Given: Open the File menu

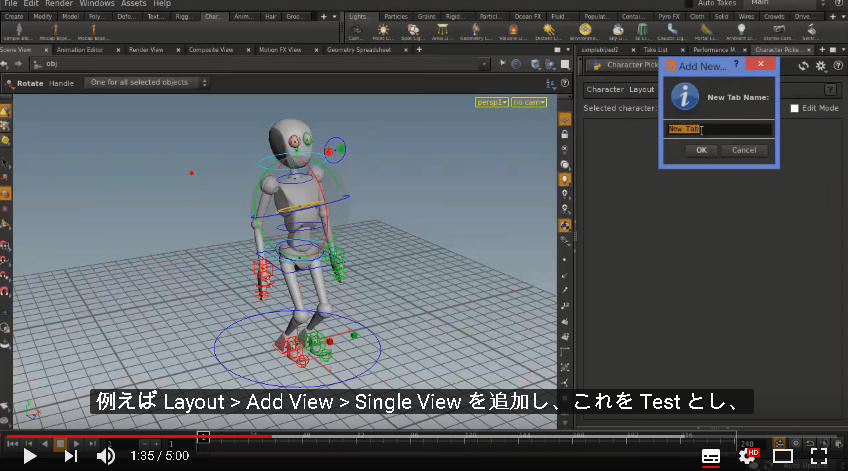Looking at the screenshot, I should [11, 3].
